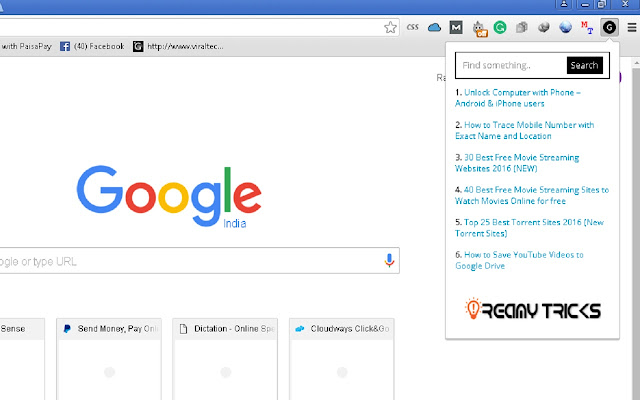Screen dimensions: 640x400
Task: Open the Chrome hamburger menu
Action: tap(631, 27)
